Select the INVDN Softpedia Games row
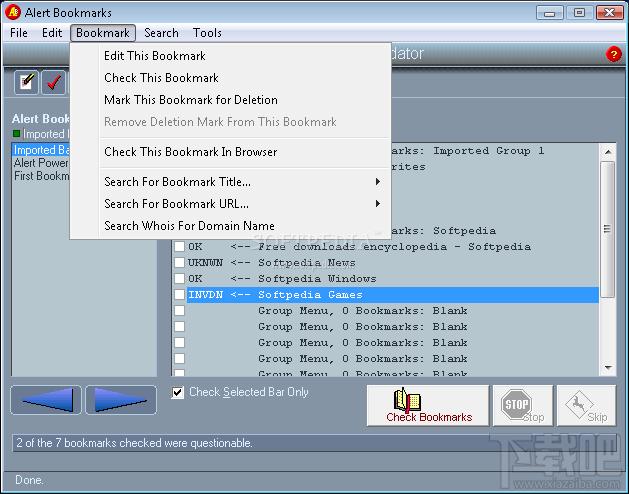This screenshot has width=629, height=494. click(x=393, y=295)
